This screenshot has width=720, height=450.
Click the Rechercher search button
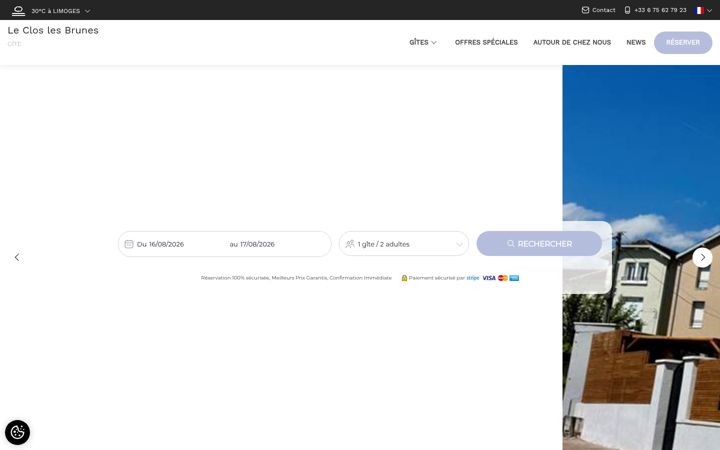click(539, 243)
